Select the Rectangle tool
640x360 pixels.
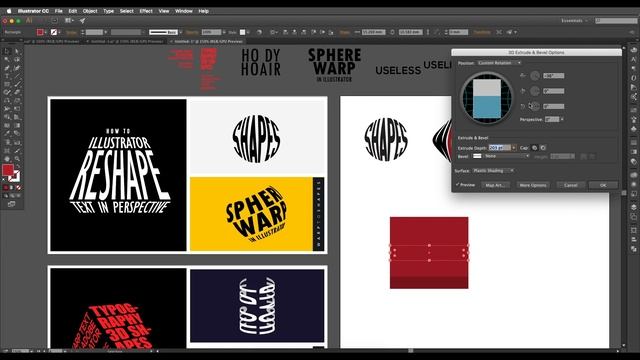(x=7, y=84)
